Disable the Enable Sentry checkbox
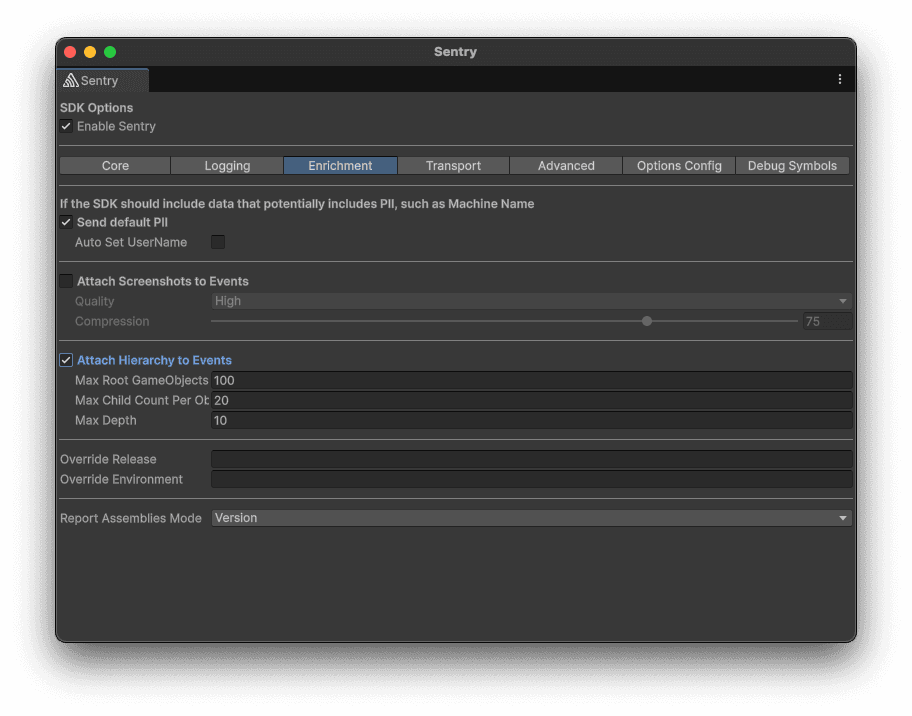912x716 pixels. (66, 126)
